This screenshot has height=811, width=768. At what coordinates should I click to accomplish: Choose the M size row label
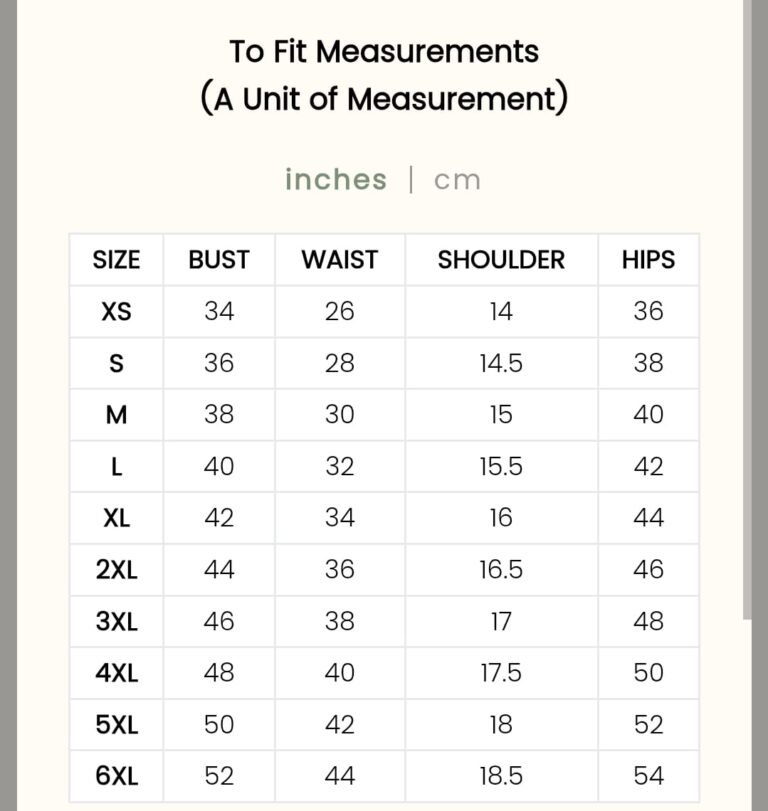pyautogui.click(x=116, y=415)
